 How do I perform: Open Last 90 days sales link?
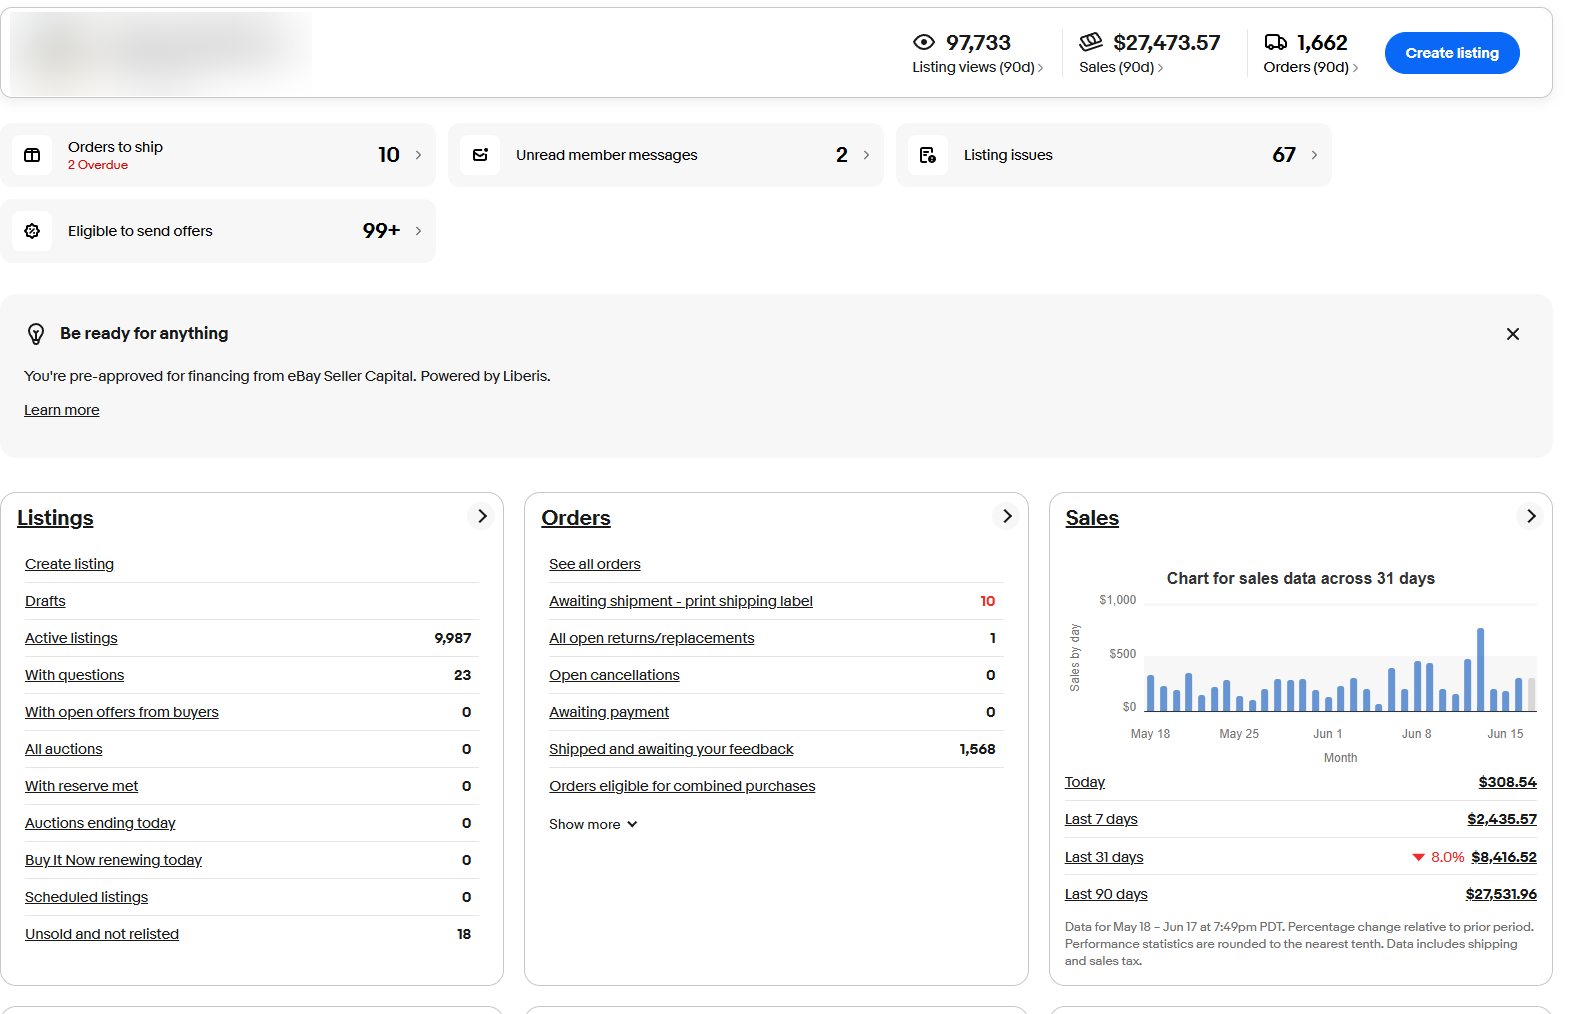pos(1106,894)
